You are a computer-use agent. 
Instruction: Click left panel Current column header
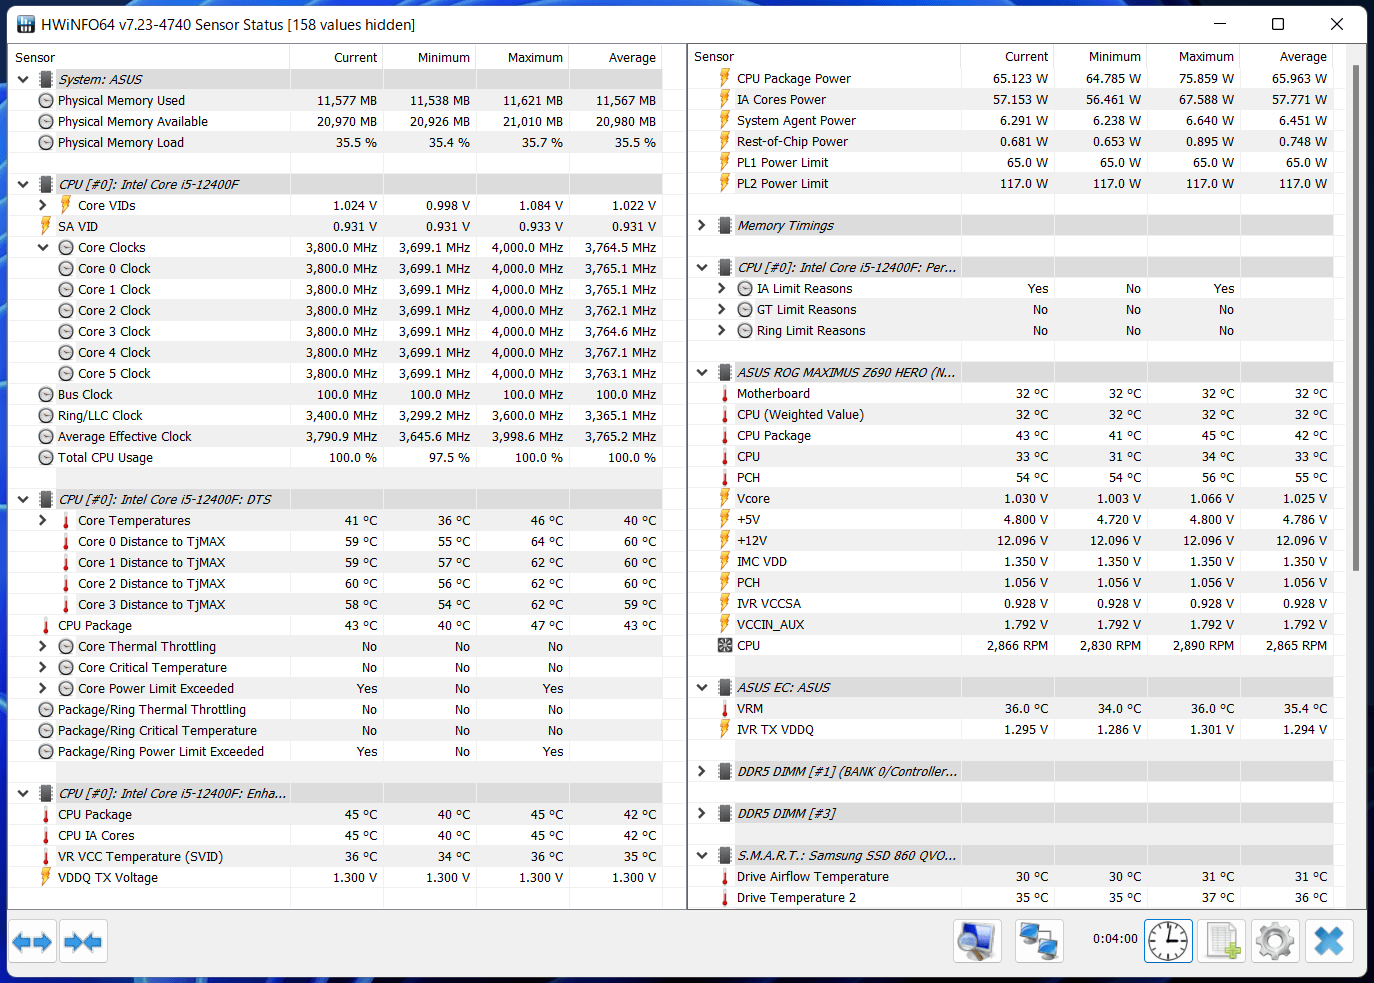pos(337,57)
